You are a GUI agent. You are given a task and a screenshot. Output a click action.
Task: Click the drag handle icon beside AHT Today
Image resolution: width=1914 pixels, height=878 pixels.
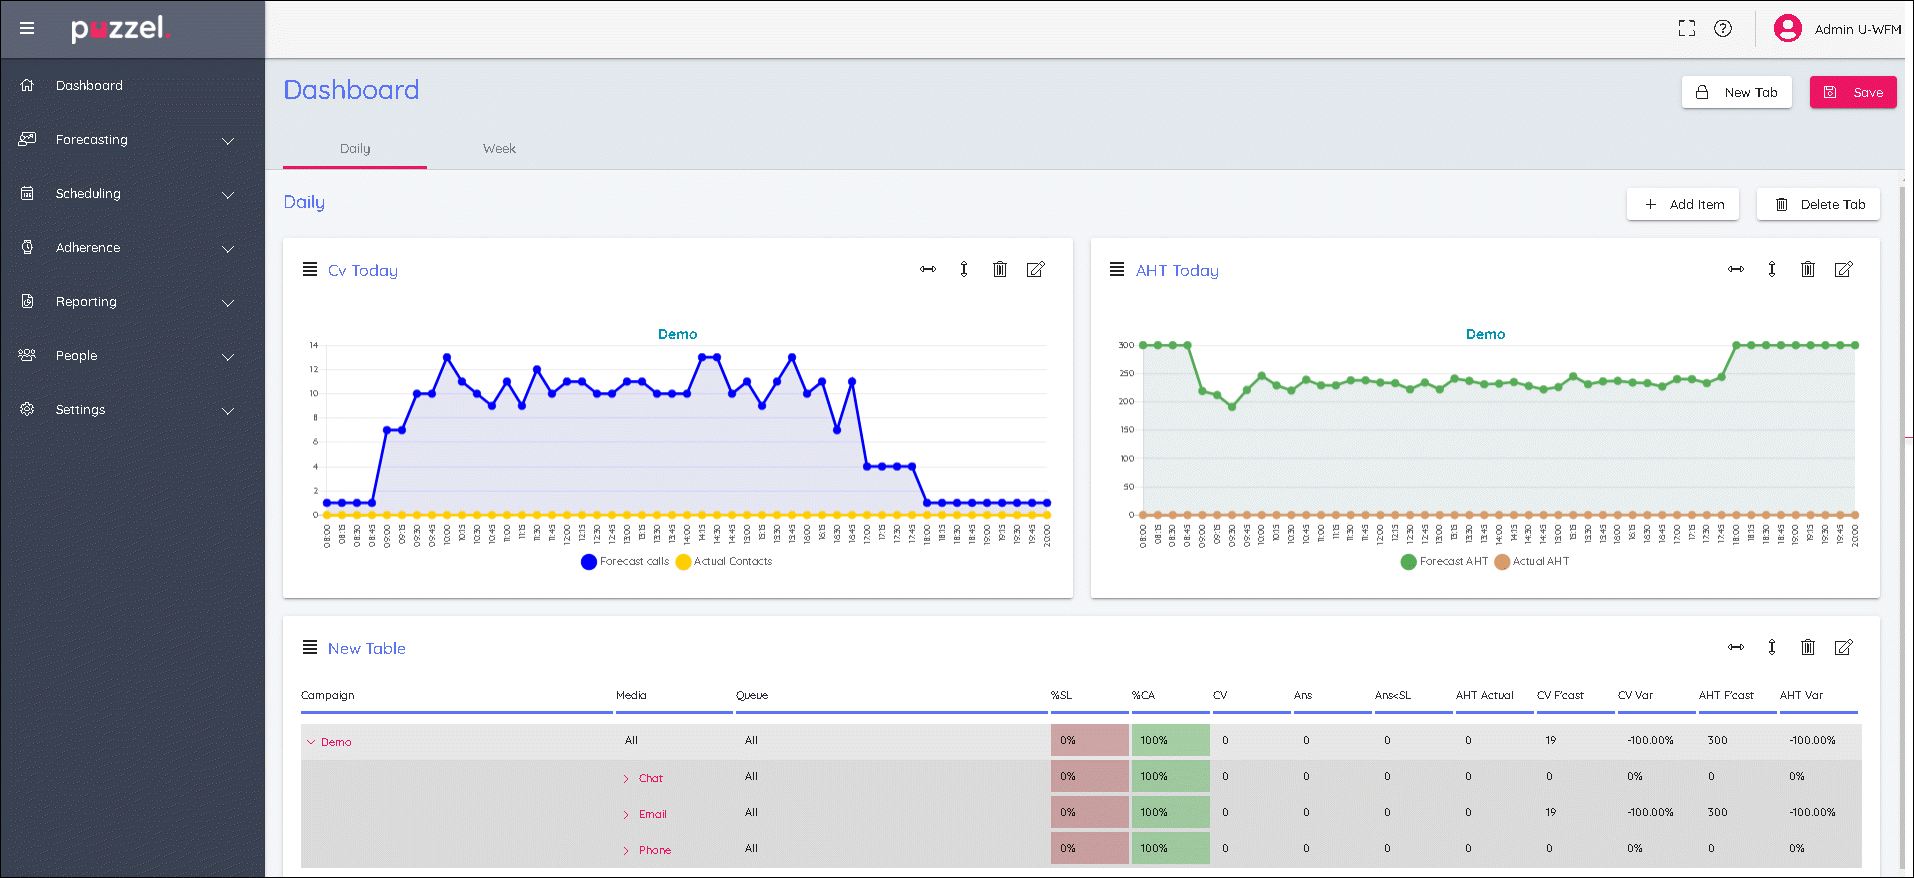[x=1117, y=269]
